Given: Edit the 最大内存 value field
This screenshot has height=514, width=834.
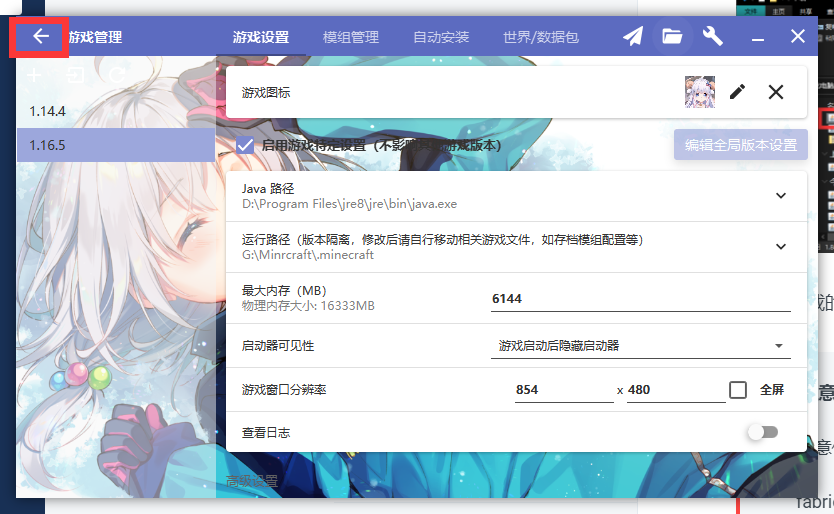Looking at the screenshot, I should (x=640, y=299).
